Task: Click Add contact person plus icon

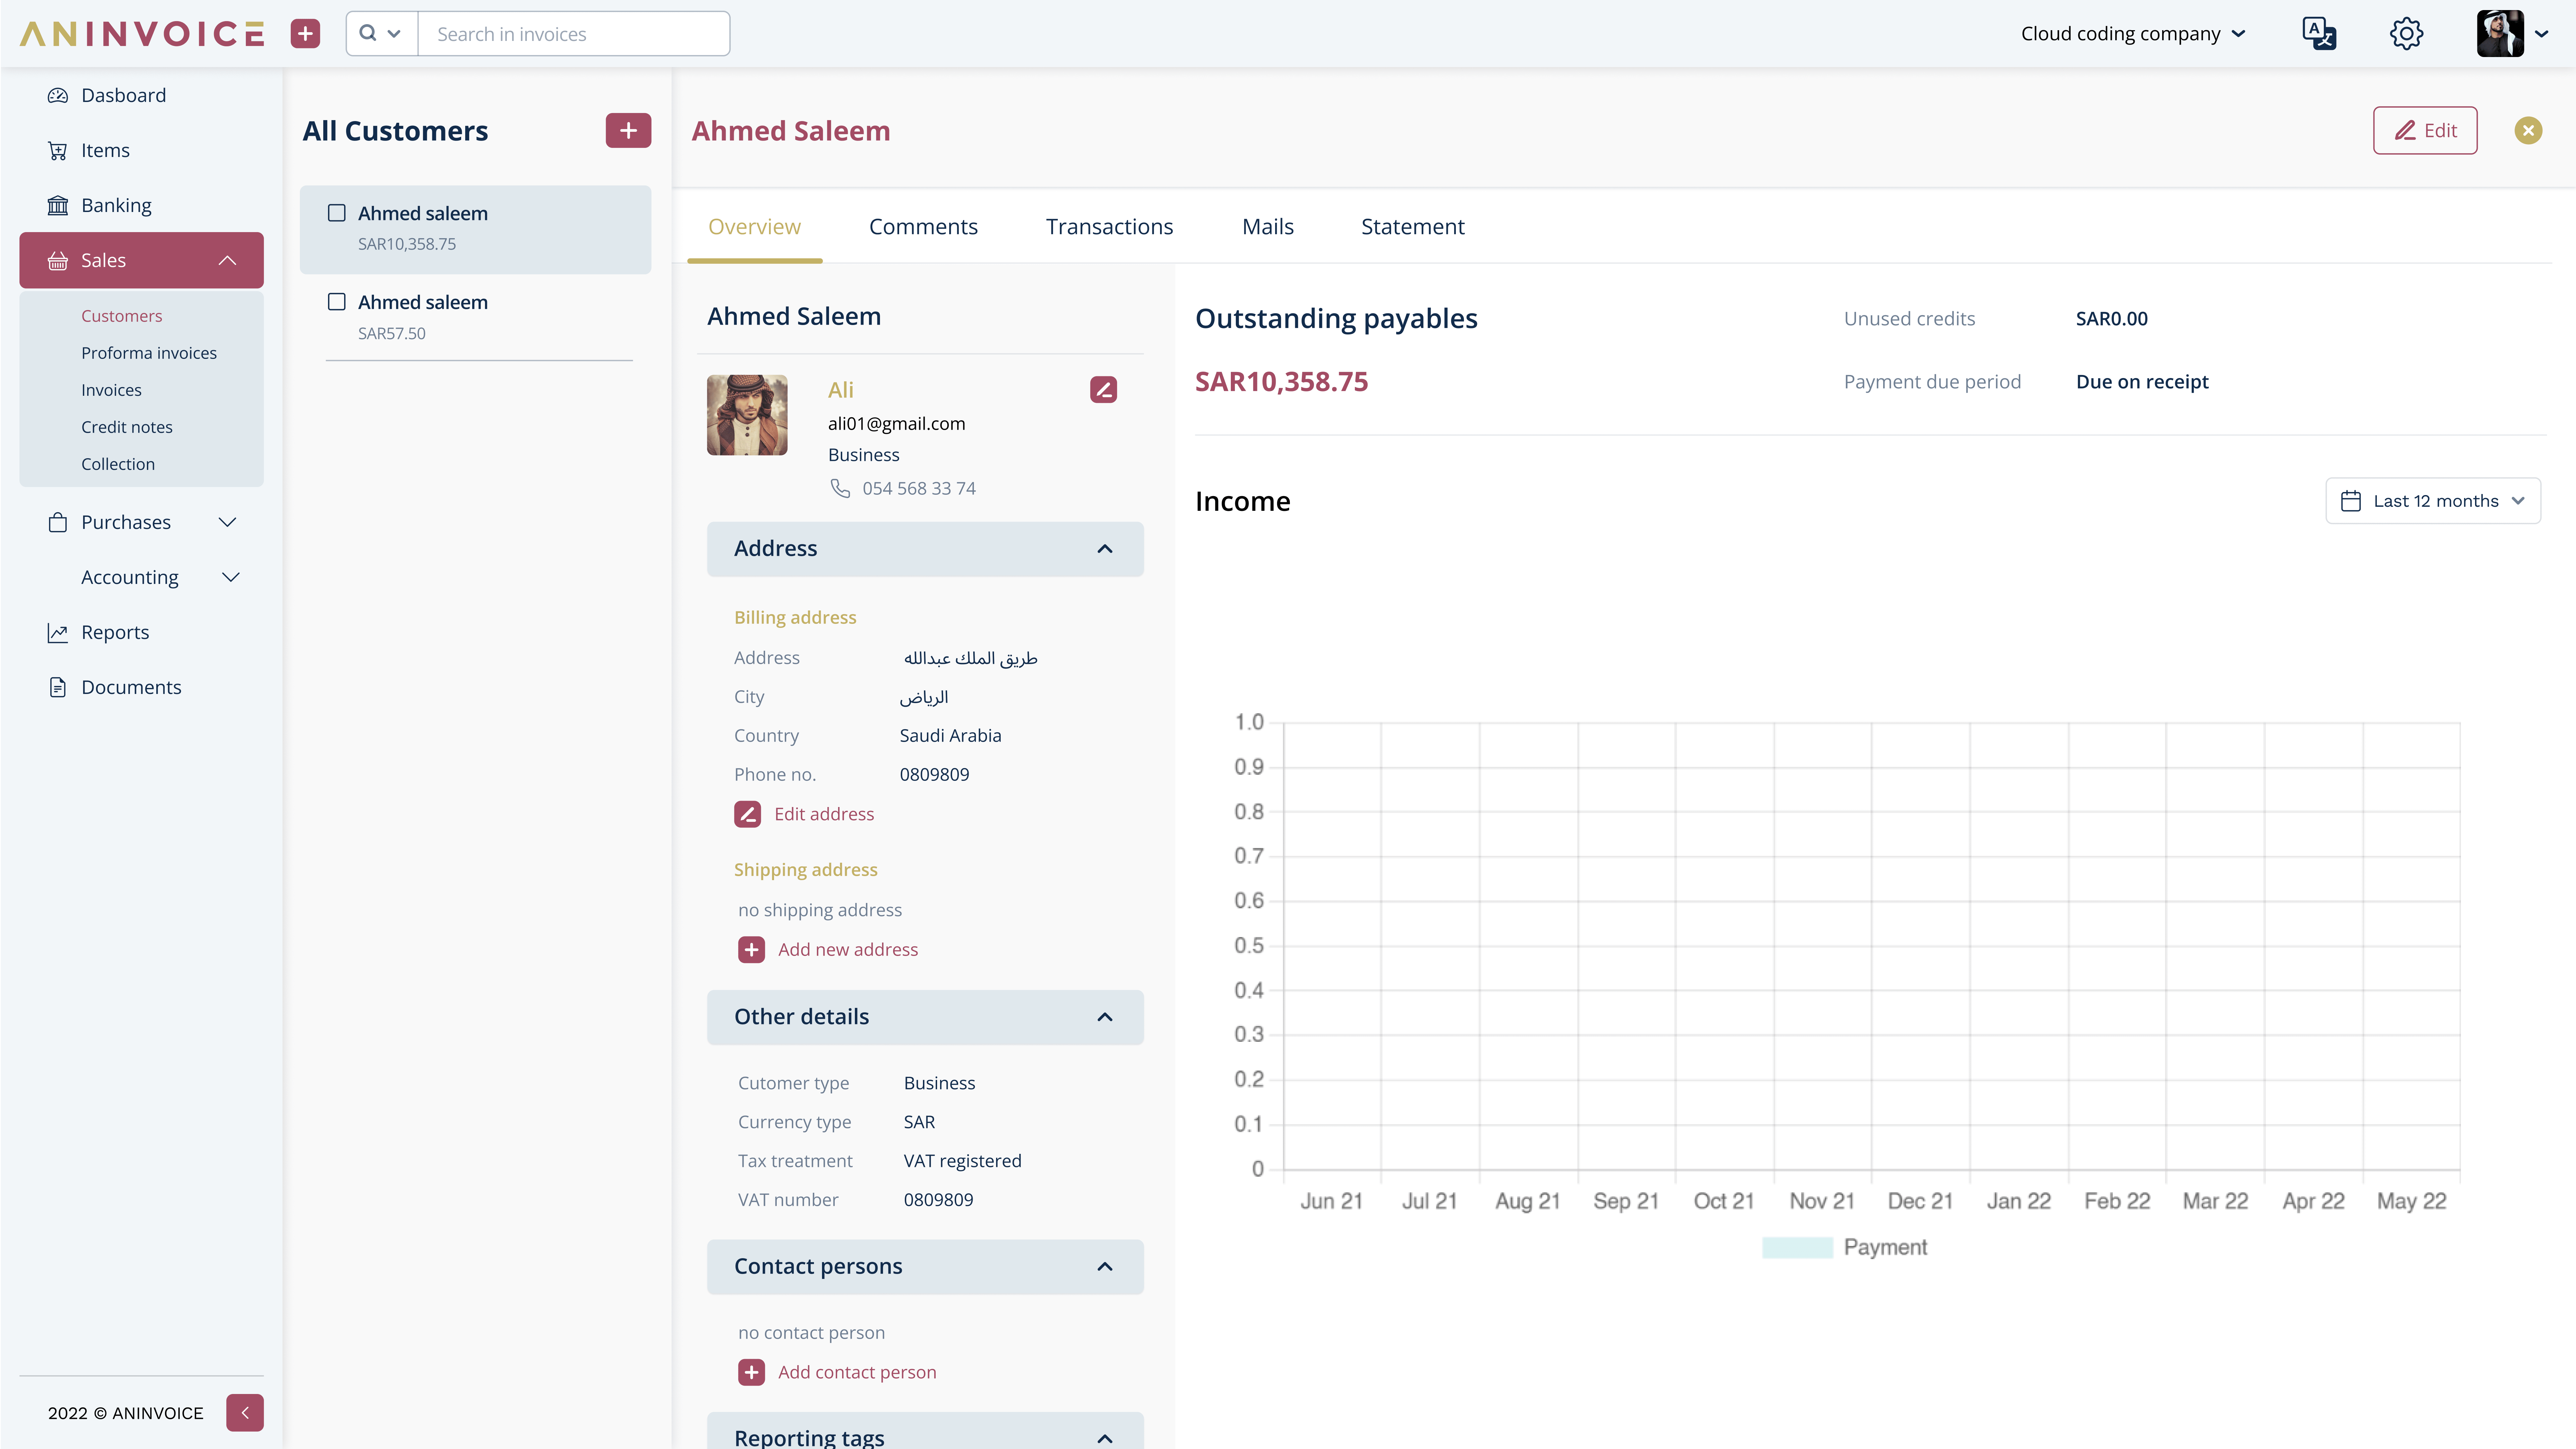Action: pos(751,1372)
